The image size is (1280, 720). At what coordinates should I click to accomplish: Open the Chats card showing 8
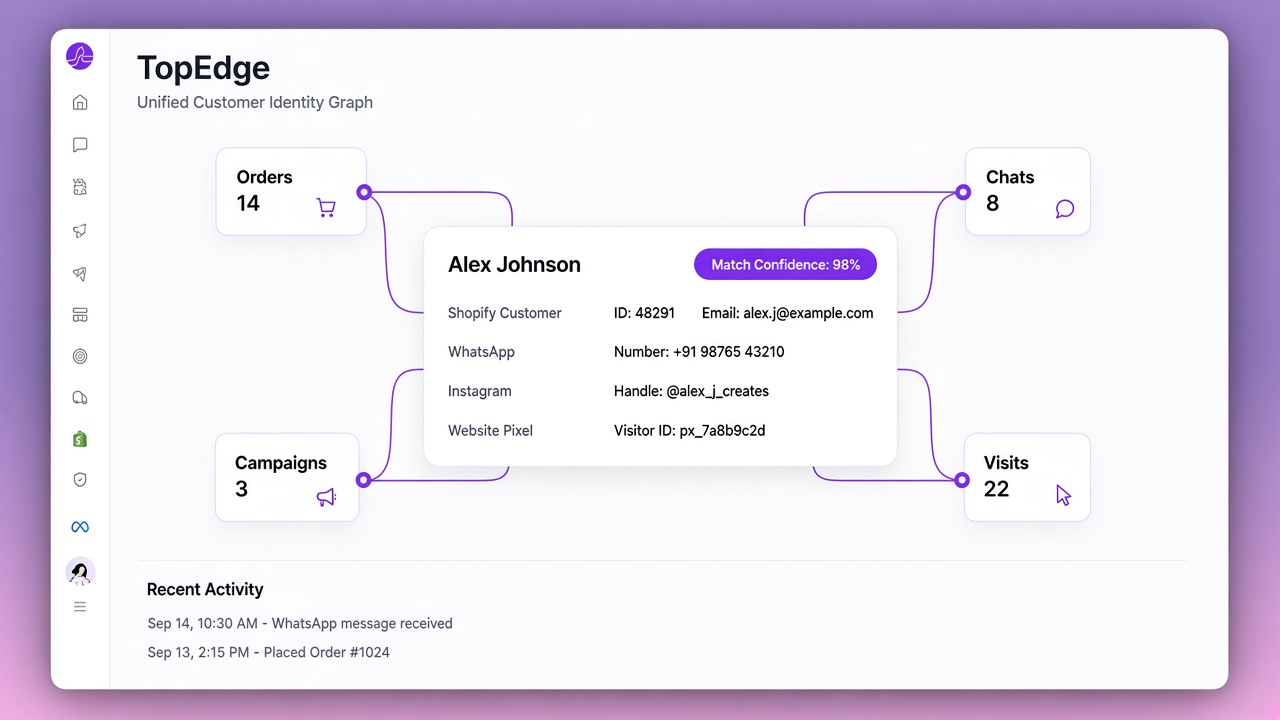1027,192
